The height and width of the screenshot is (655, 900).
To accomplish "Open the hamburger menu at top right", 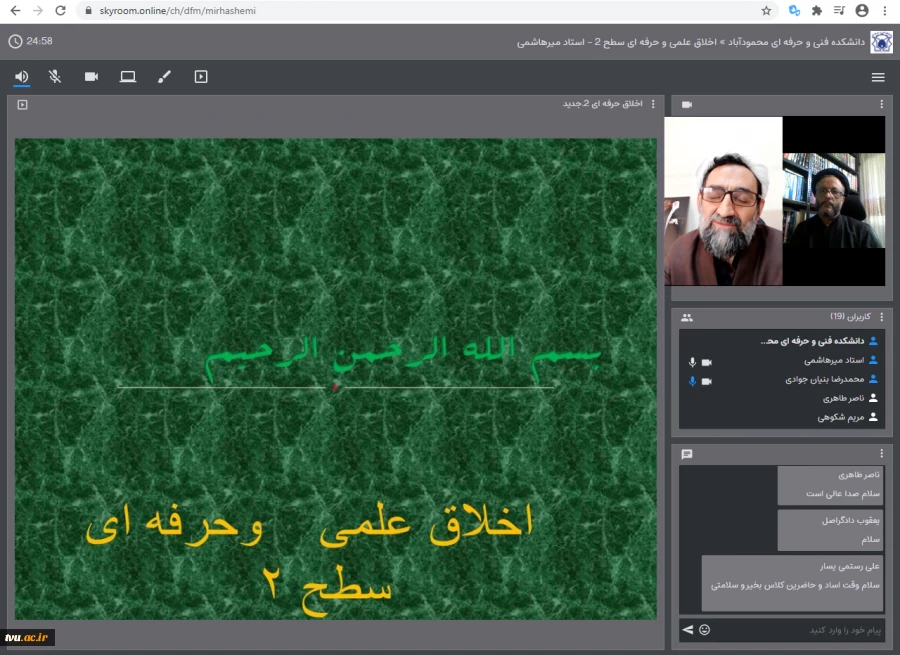I will pos(879,76).
